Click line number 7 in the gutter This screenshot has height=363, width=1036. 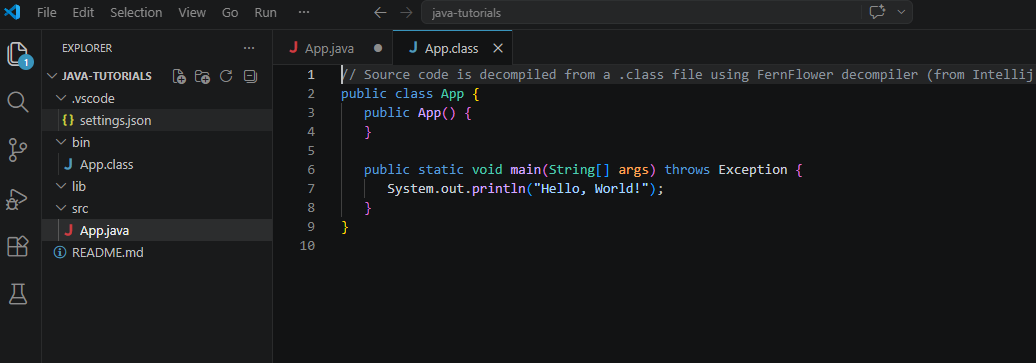point(311,188)
